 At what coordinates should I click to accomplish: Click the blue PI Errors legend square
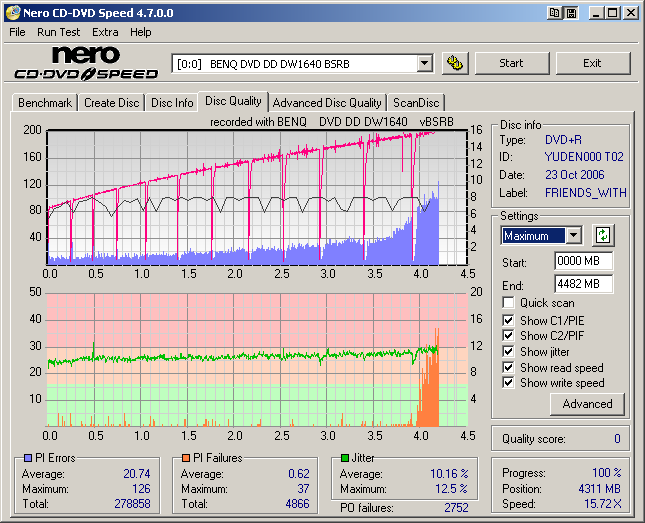tap(28, 458)
